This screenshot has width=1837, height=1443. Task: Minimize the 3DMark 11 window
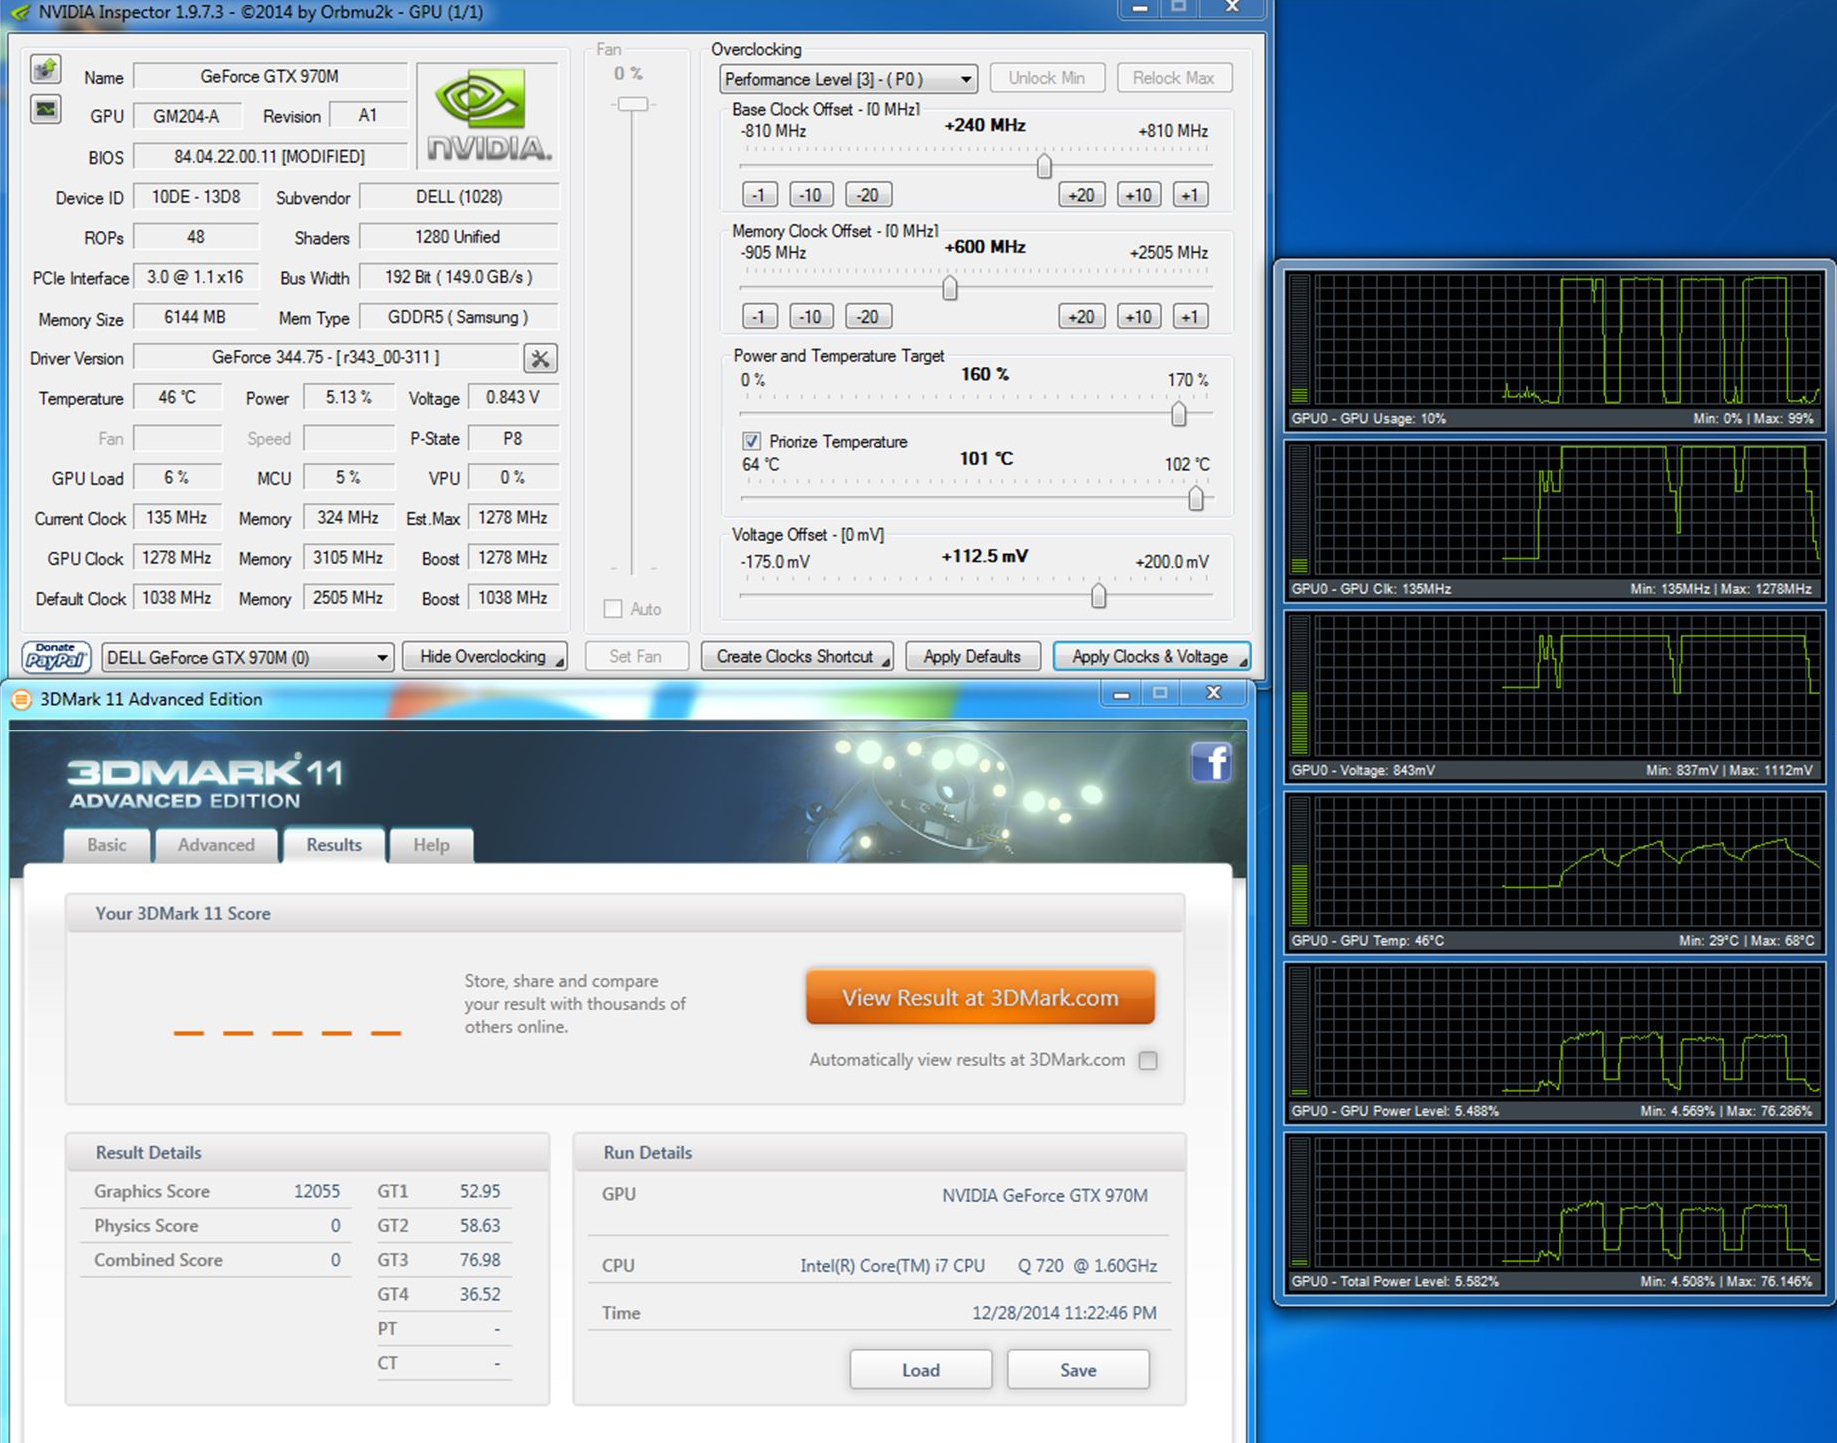pos(1121,693)
